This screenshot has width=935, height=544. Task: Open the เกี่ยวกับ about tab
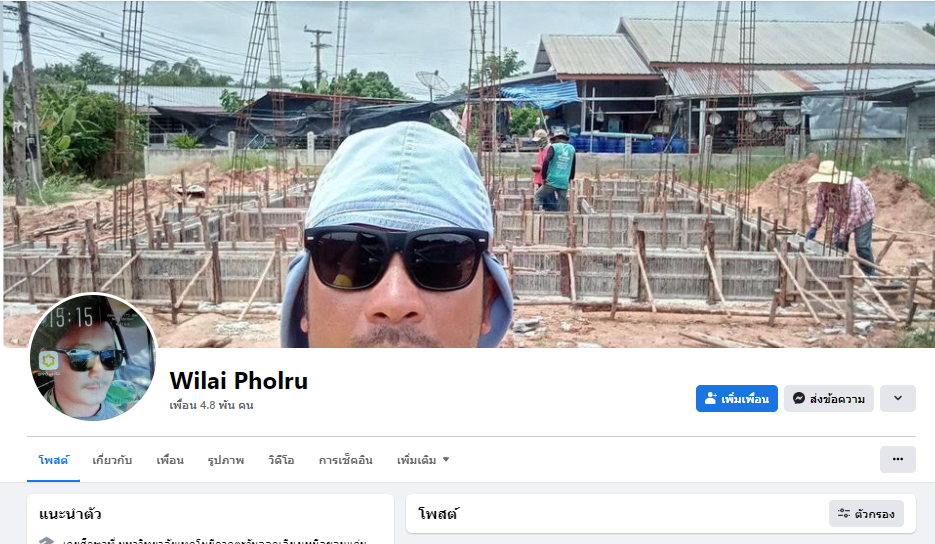[112, 460]
